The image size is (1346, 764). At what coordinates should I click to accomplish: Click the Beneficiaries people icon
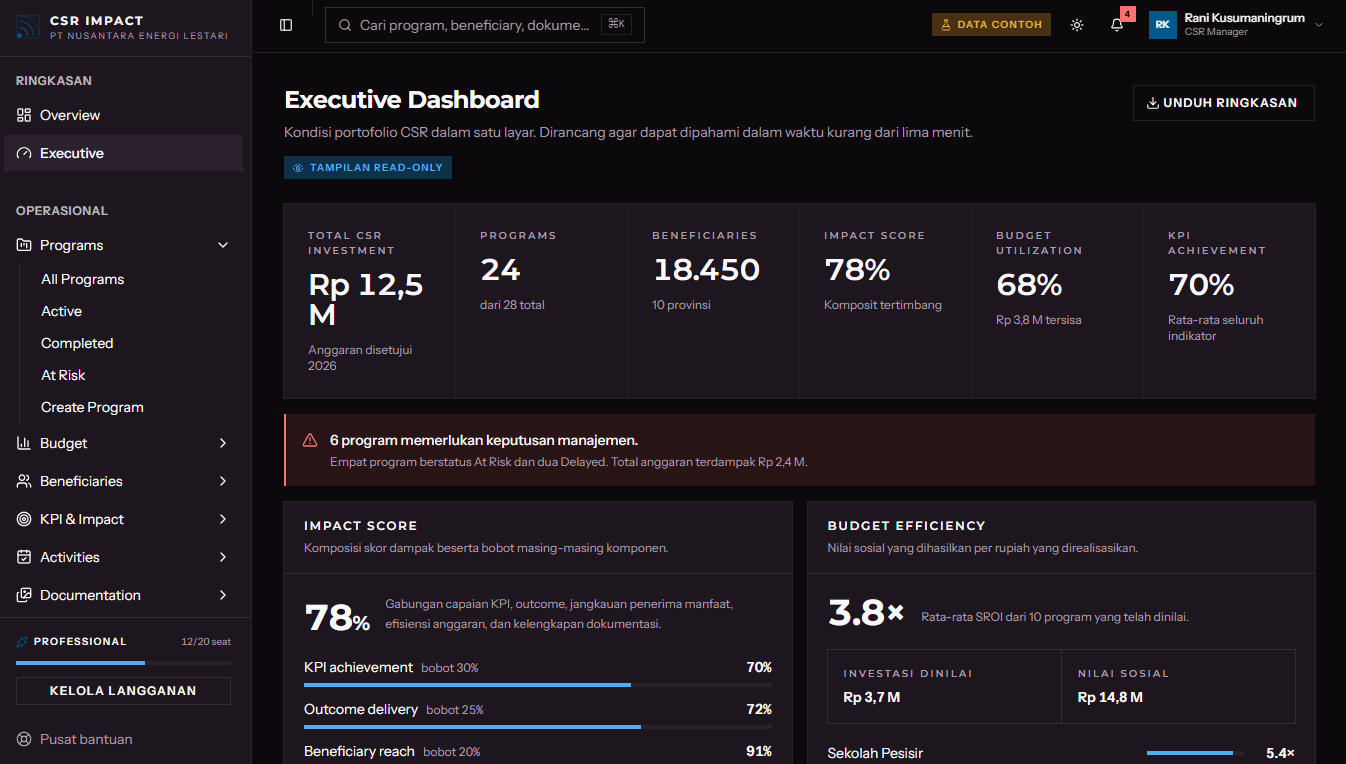pyautogui.click(x=24, y=481)
